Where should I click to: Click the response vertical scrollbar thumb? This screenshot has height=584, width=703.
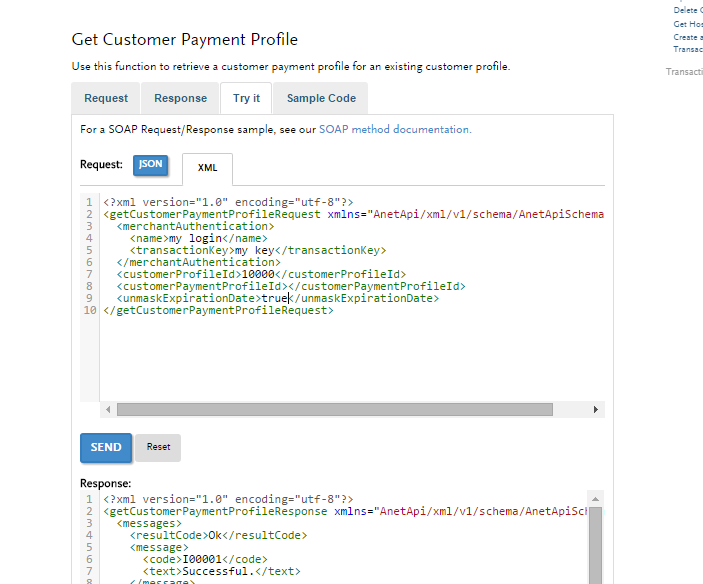click(x=595, y=545)
